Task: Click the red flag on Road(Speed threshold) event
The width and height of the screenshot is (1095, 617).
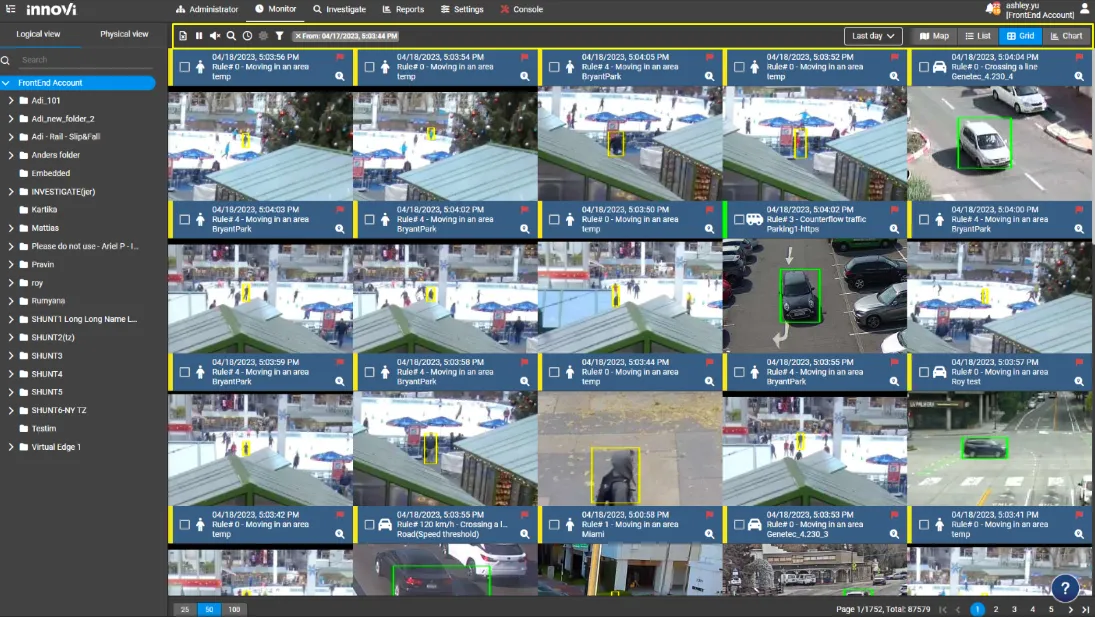Action: click(x=524, y=515)
